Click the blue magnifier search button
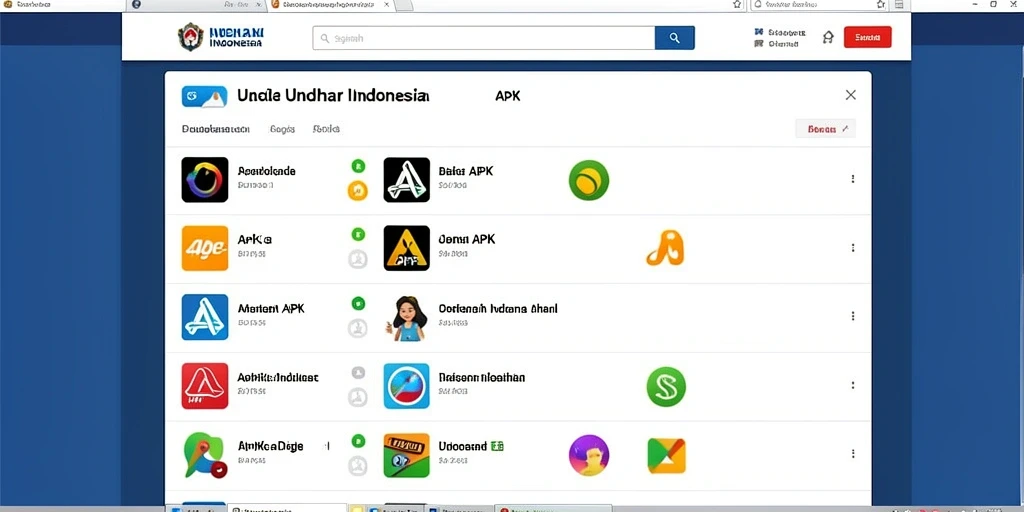 click(x=675, y=38)
